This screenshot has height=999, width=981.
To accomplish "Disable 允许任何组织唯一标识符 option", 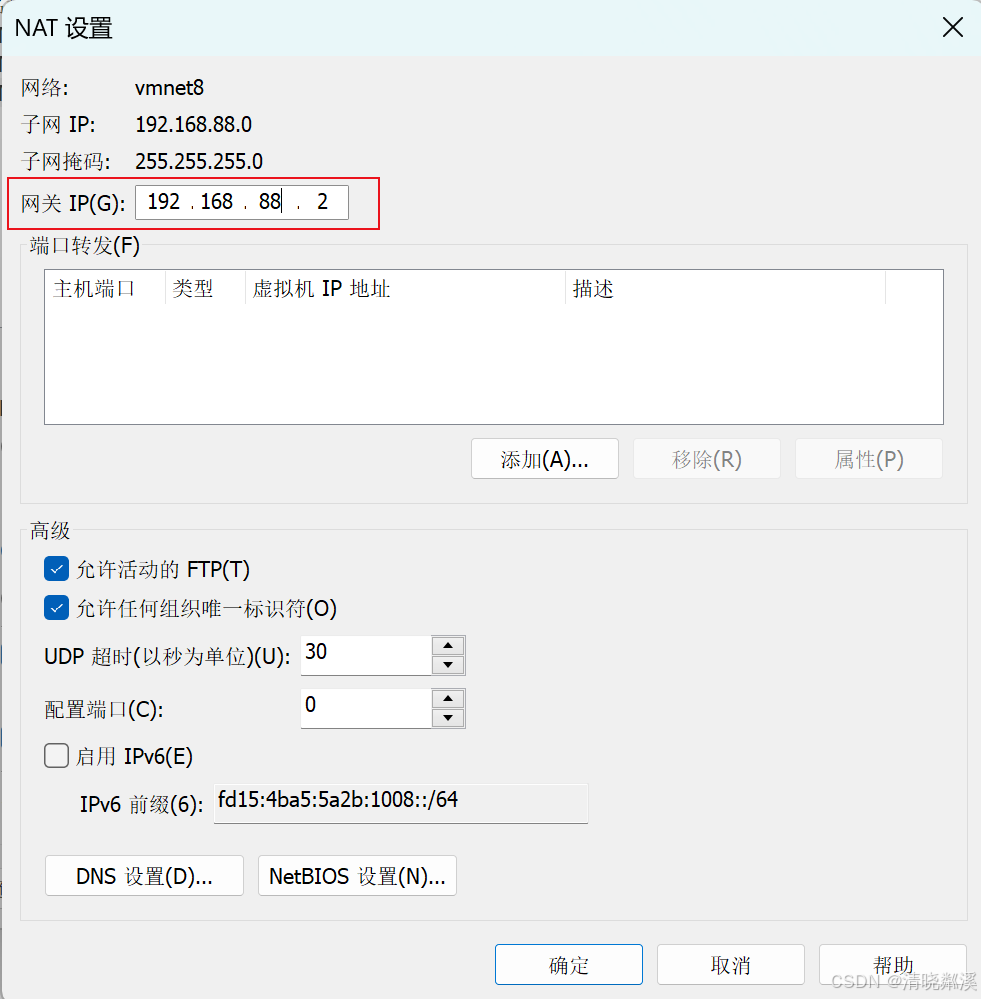I will click(x=56, y=608).
